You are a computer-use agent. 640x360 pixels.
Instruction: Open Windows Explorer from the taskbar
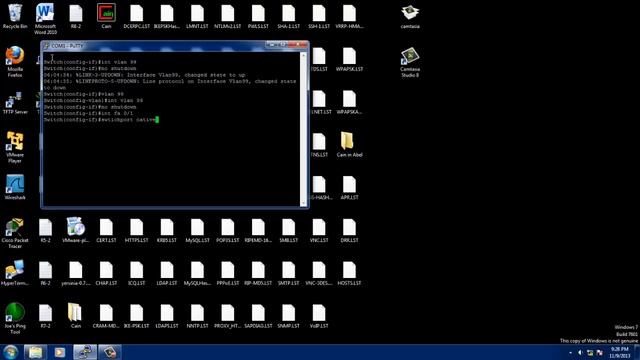click(35, 352)
